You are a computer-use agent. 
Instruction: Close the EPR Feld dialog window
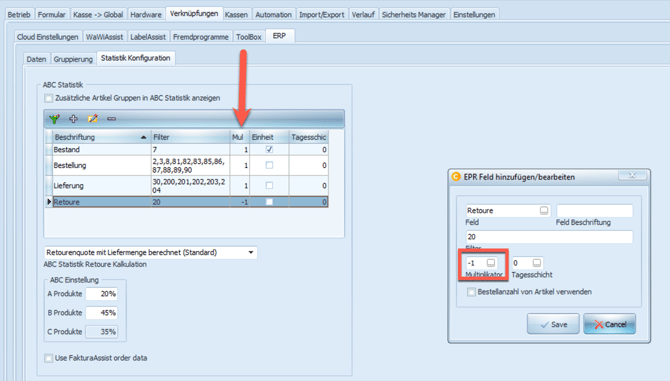[x=632, y=175]
